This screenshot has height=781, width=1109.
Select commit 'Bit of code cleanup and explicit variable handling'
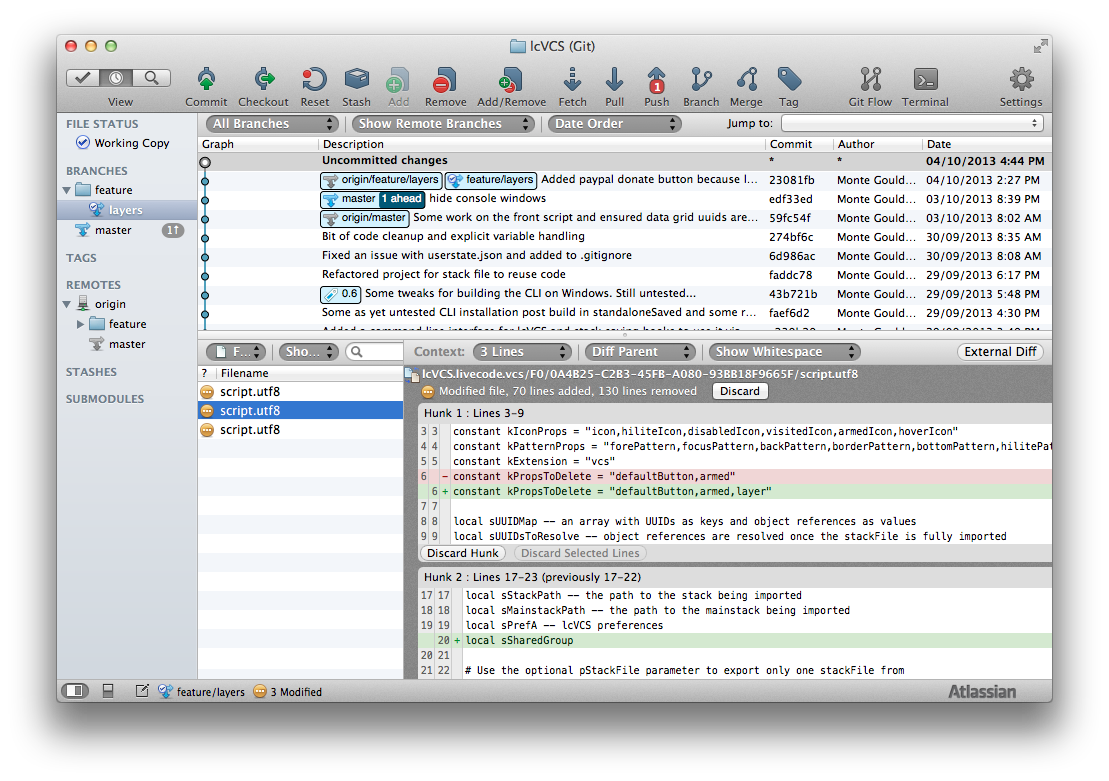click(625, 237)
